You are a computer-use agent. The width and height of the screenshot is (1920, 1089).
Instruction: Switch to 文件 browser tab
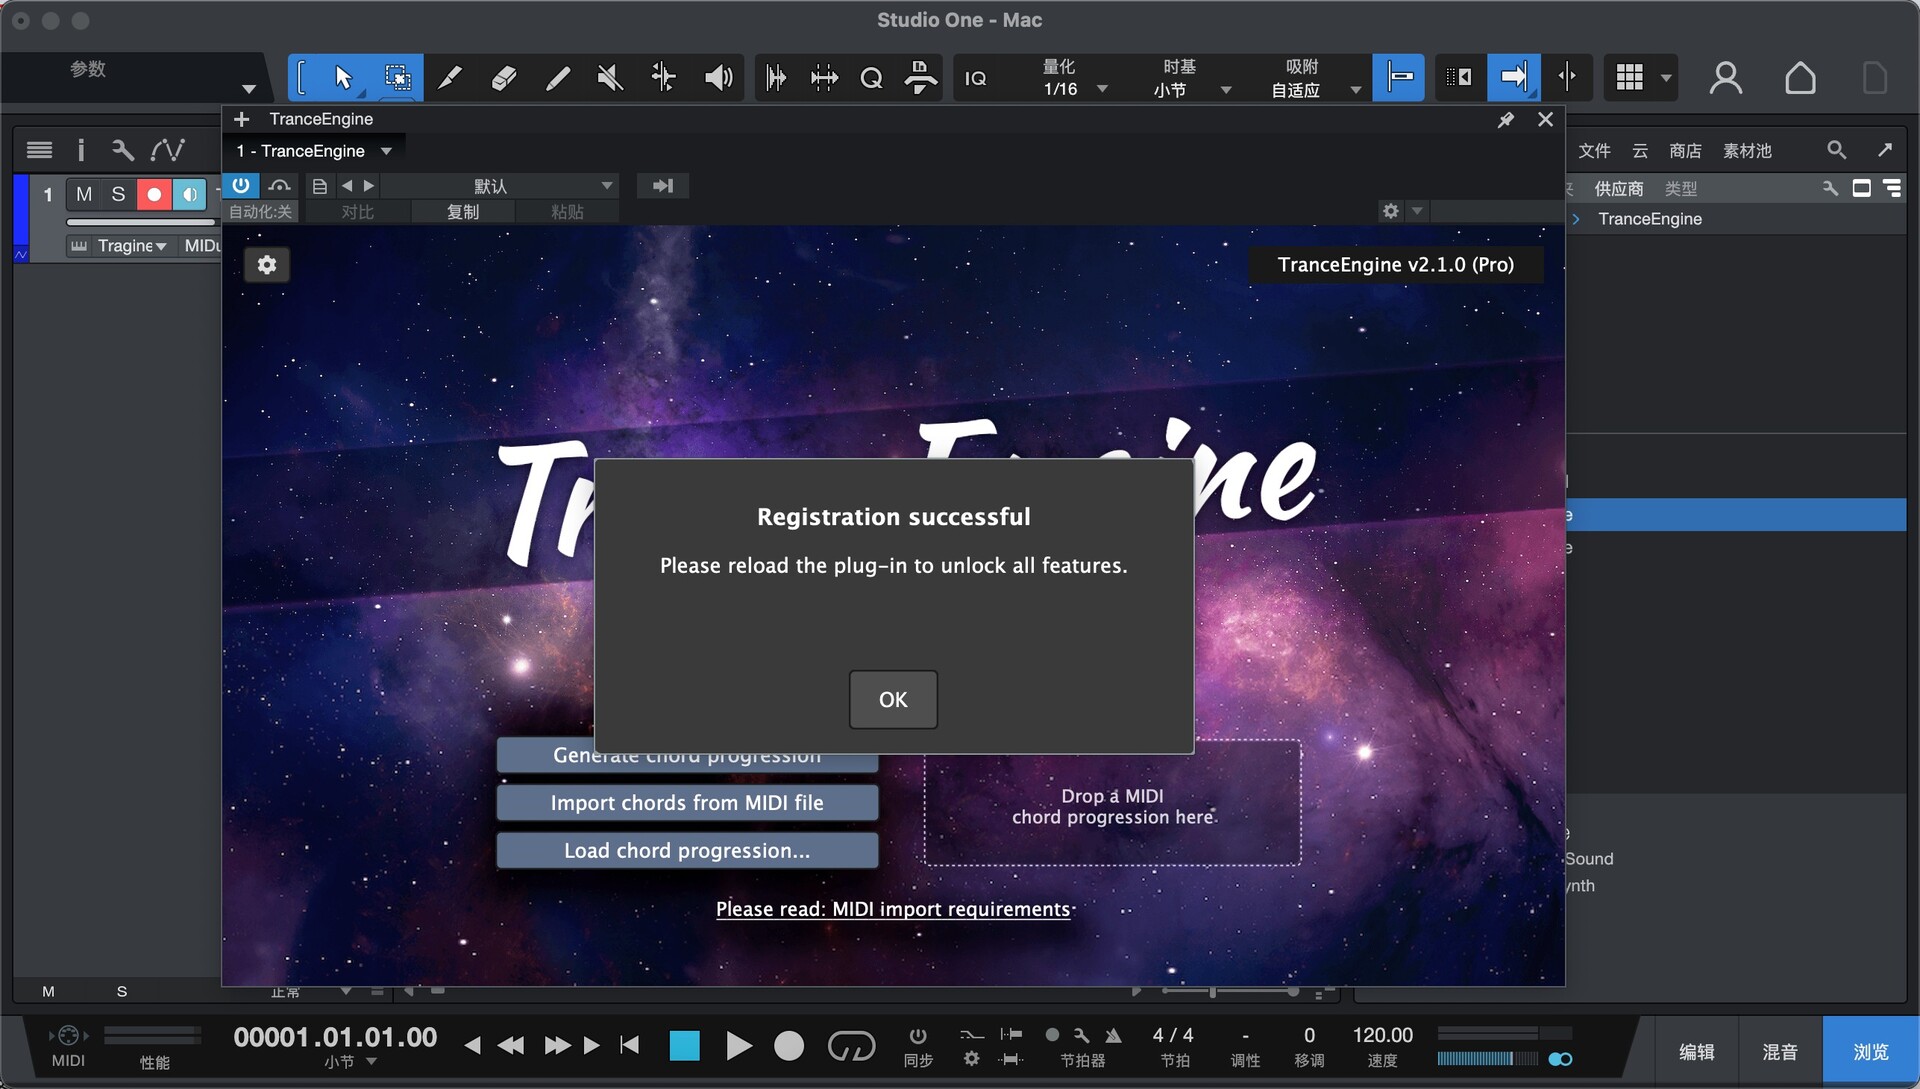[1594, 151]
